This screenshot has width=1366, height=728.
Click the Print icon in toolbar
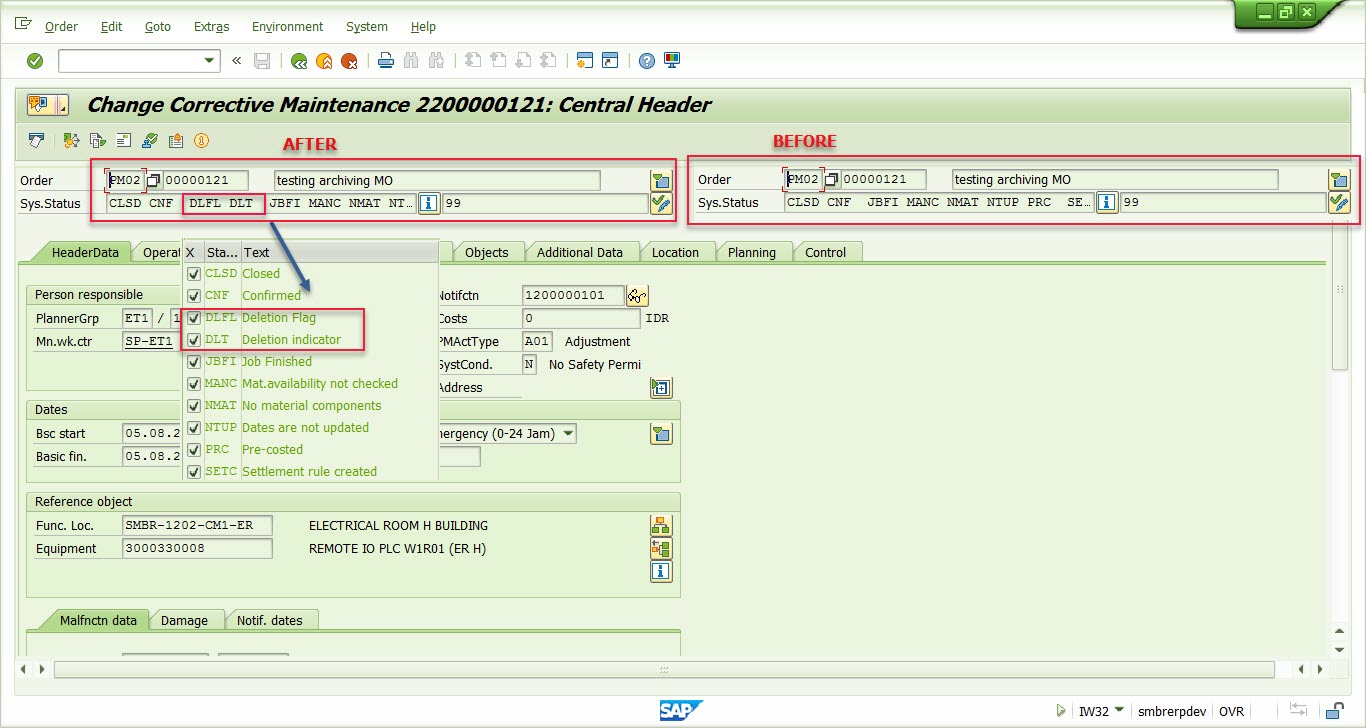(385, 61)
